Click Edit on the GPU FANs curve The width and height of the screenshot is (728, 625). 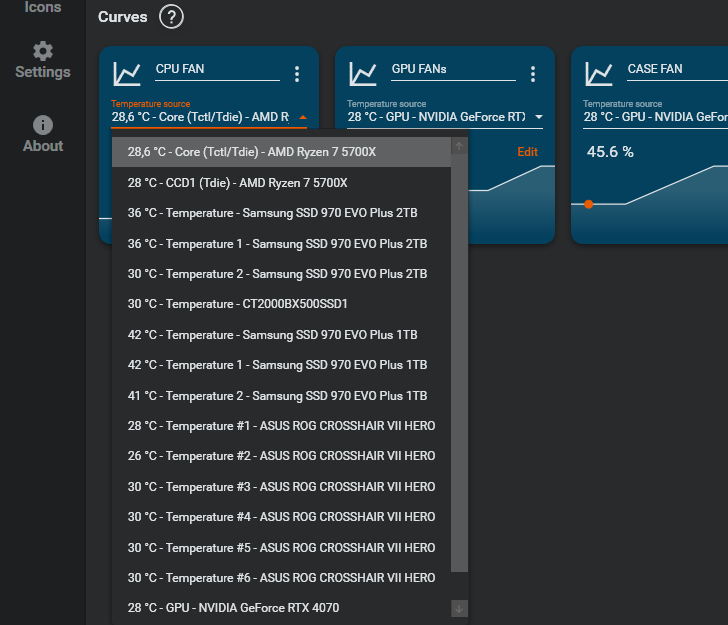point(527,152)
